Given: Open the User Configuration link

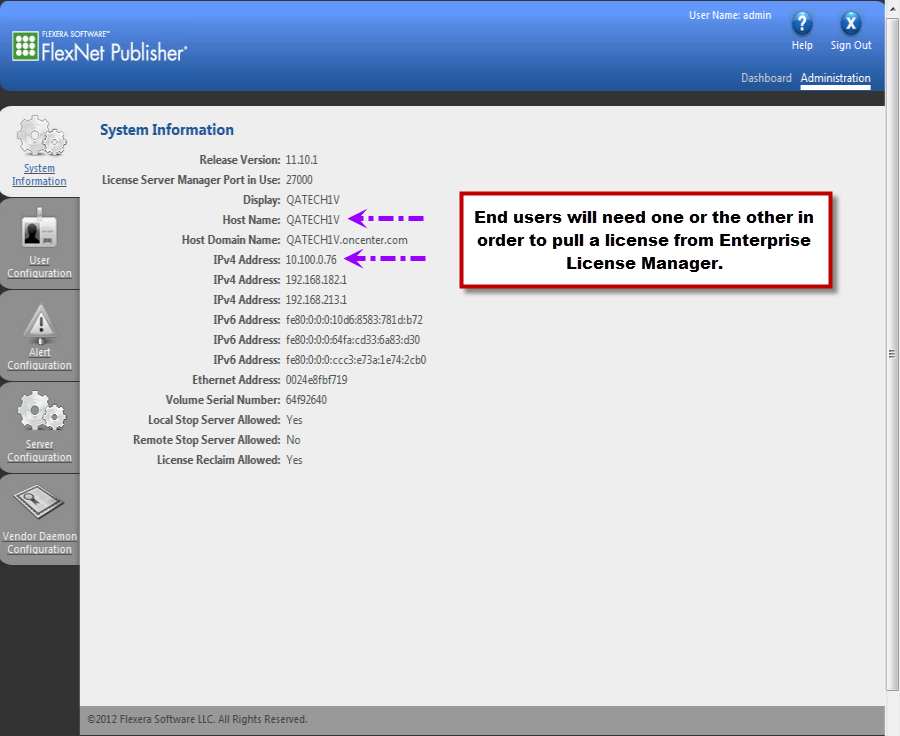Looking at the screenshot, I should coord(40,267).
